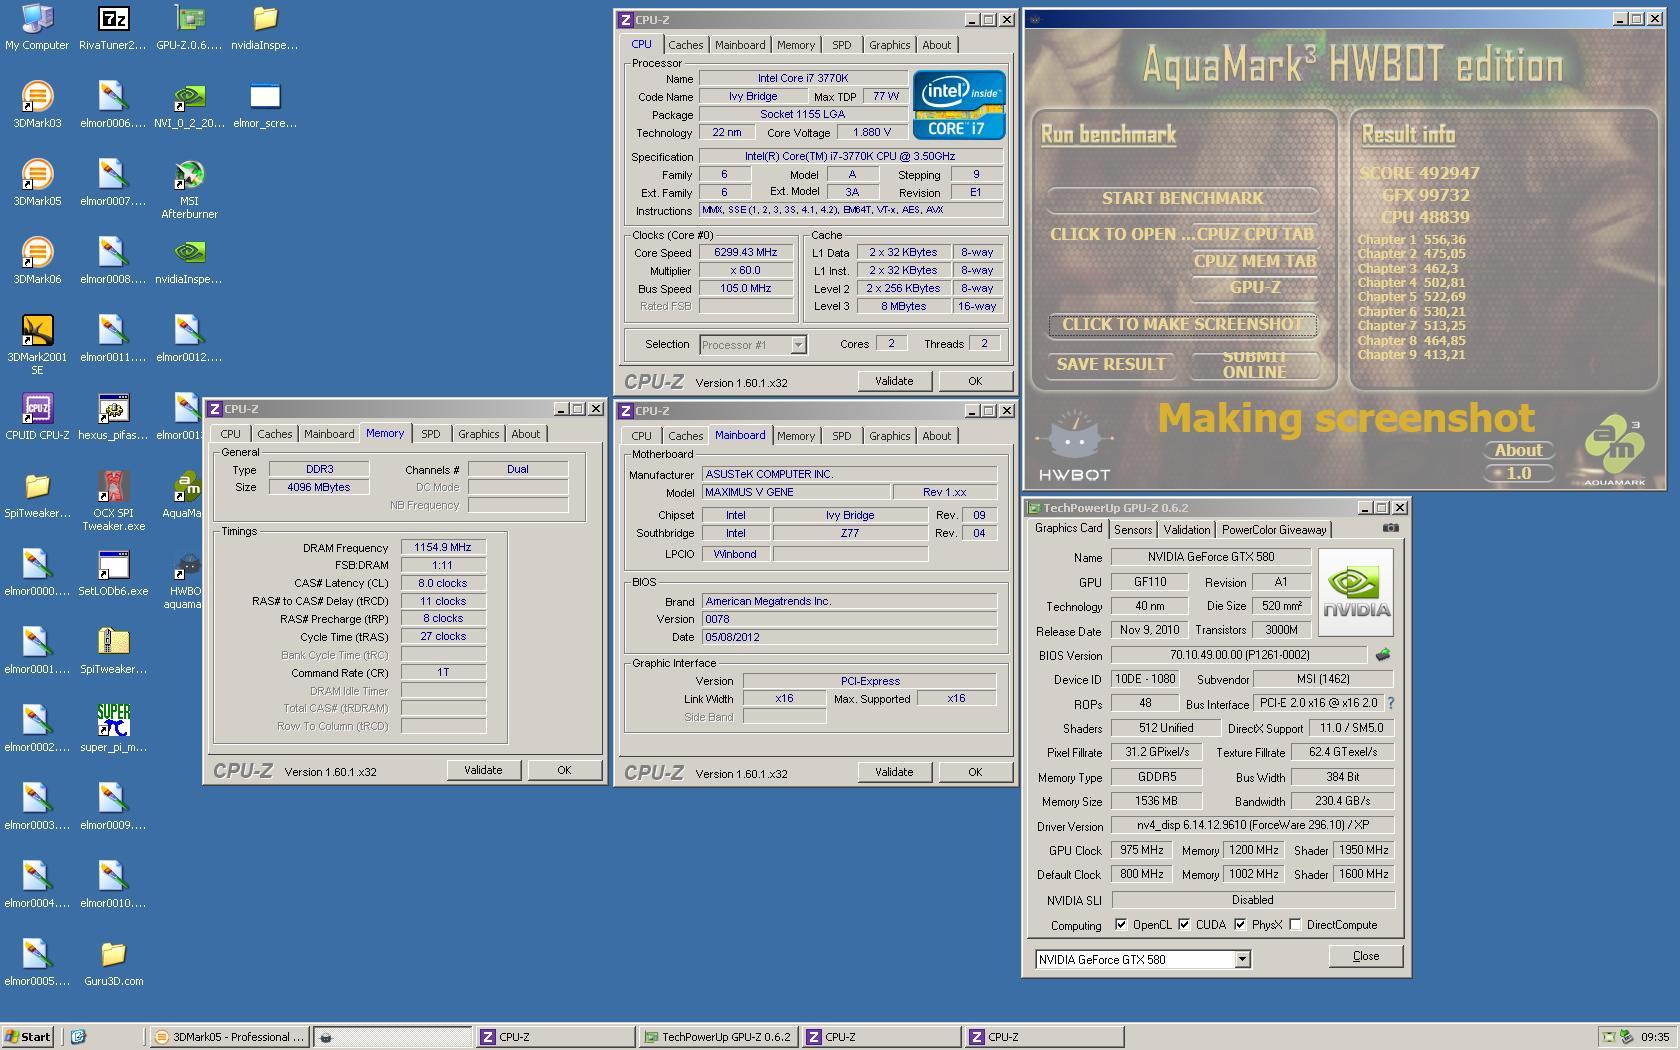Image resolution: width=1680 pixels, height=1050 pixels.
Task: Open super_pi_m desktop icon
Action: (x=113, y=729)
